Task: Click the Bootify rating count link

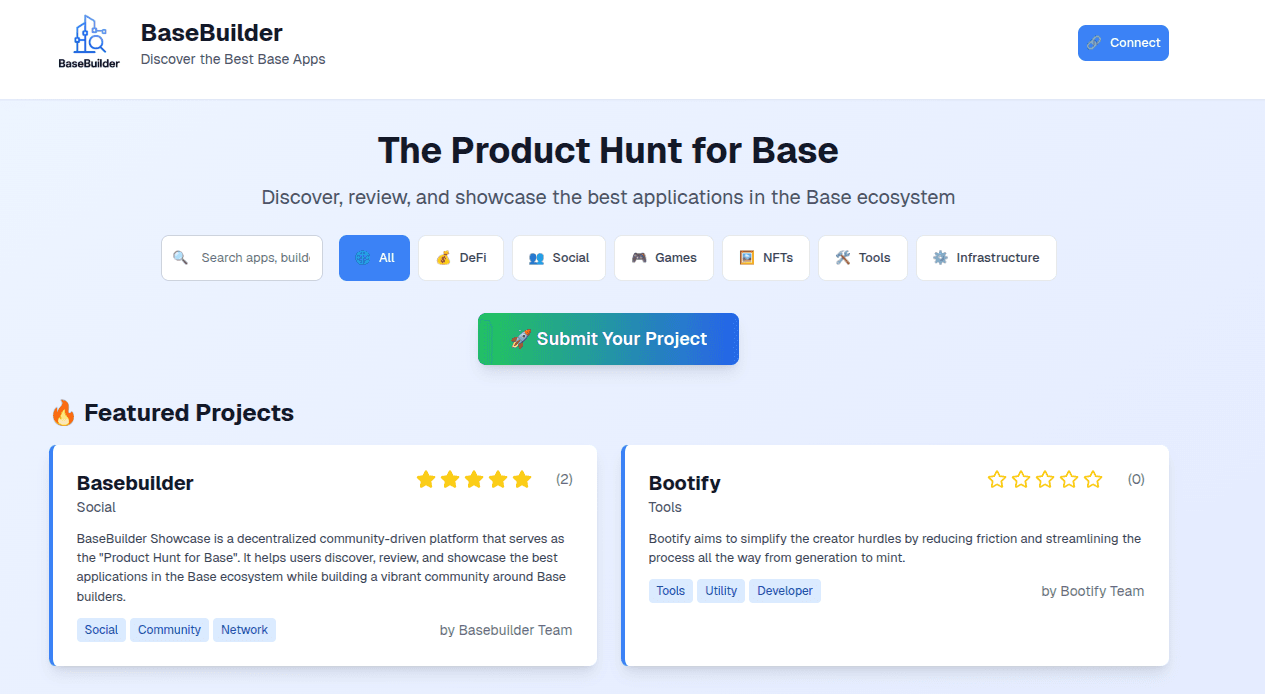Action: click(x=1136, y=479)
